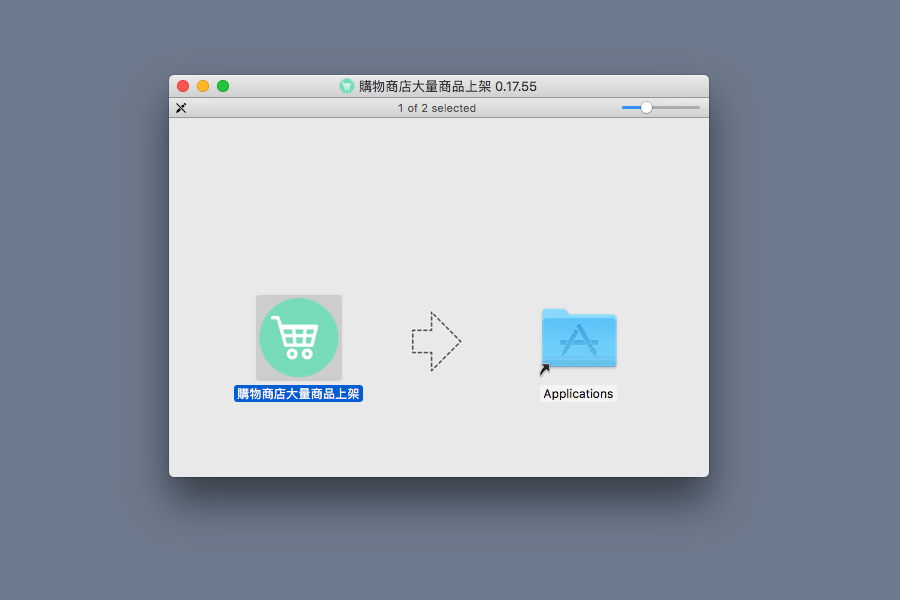Minimize the window using the yellow button
900x600 pixels.
coord(203,86)
